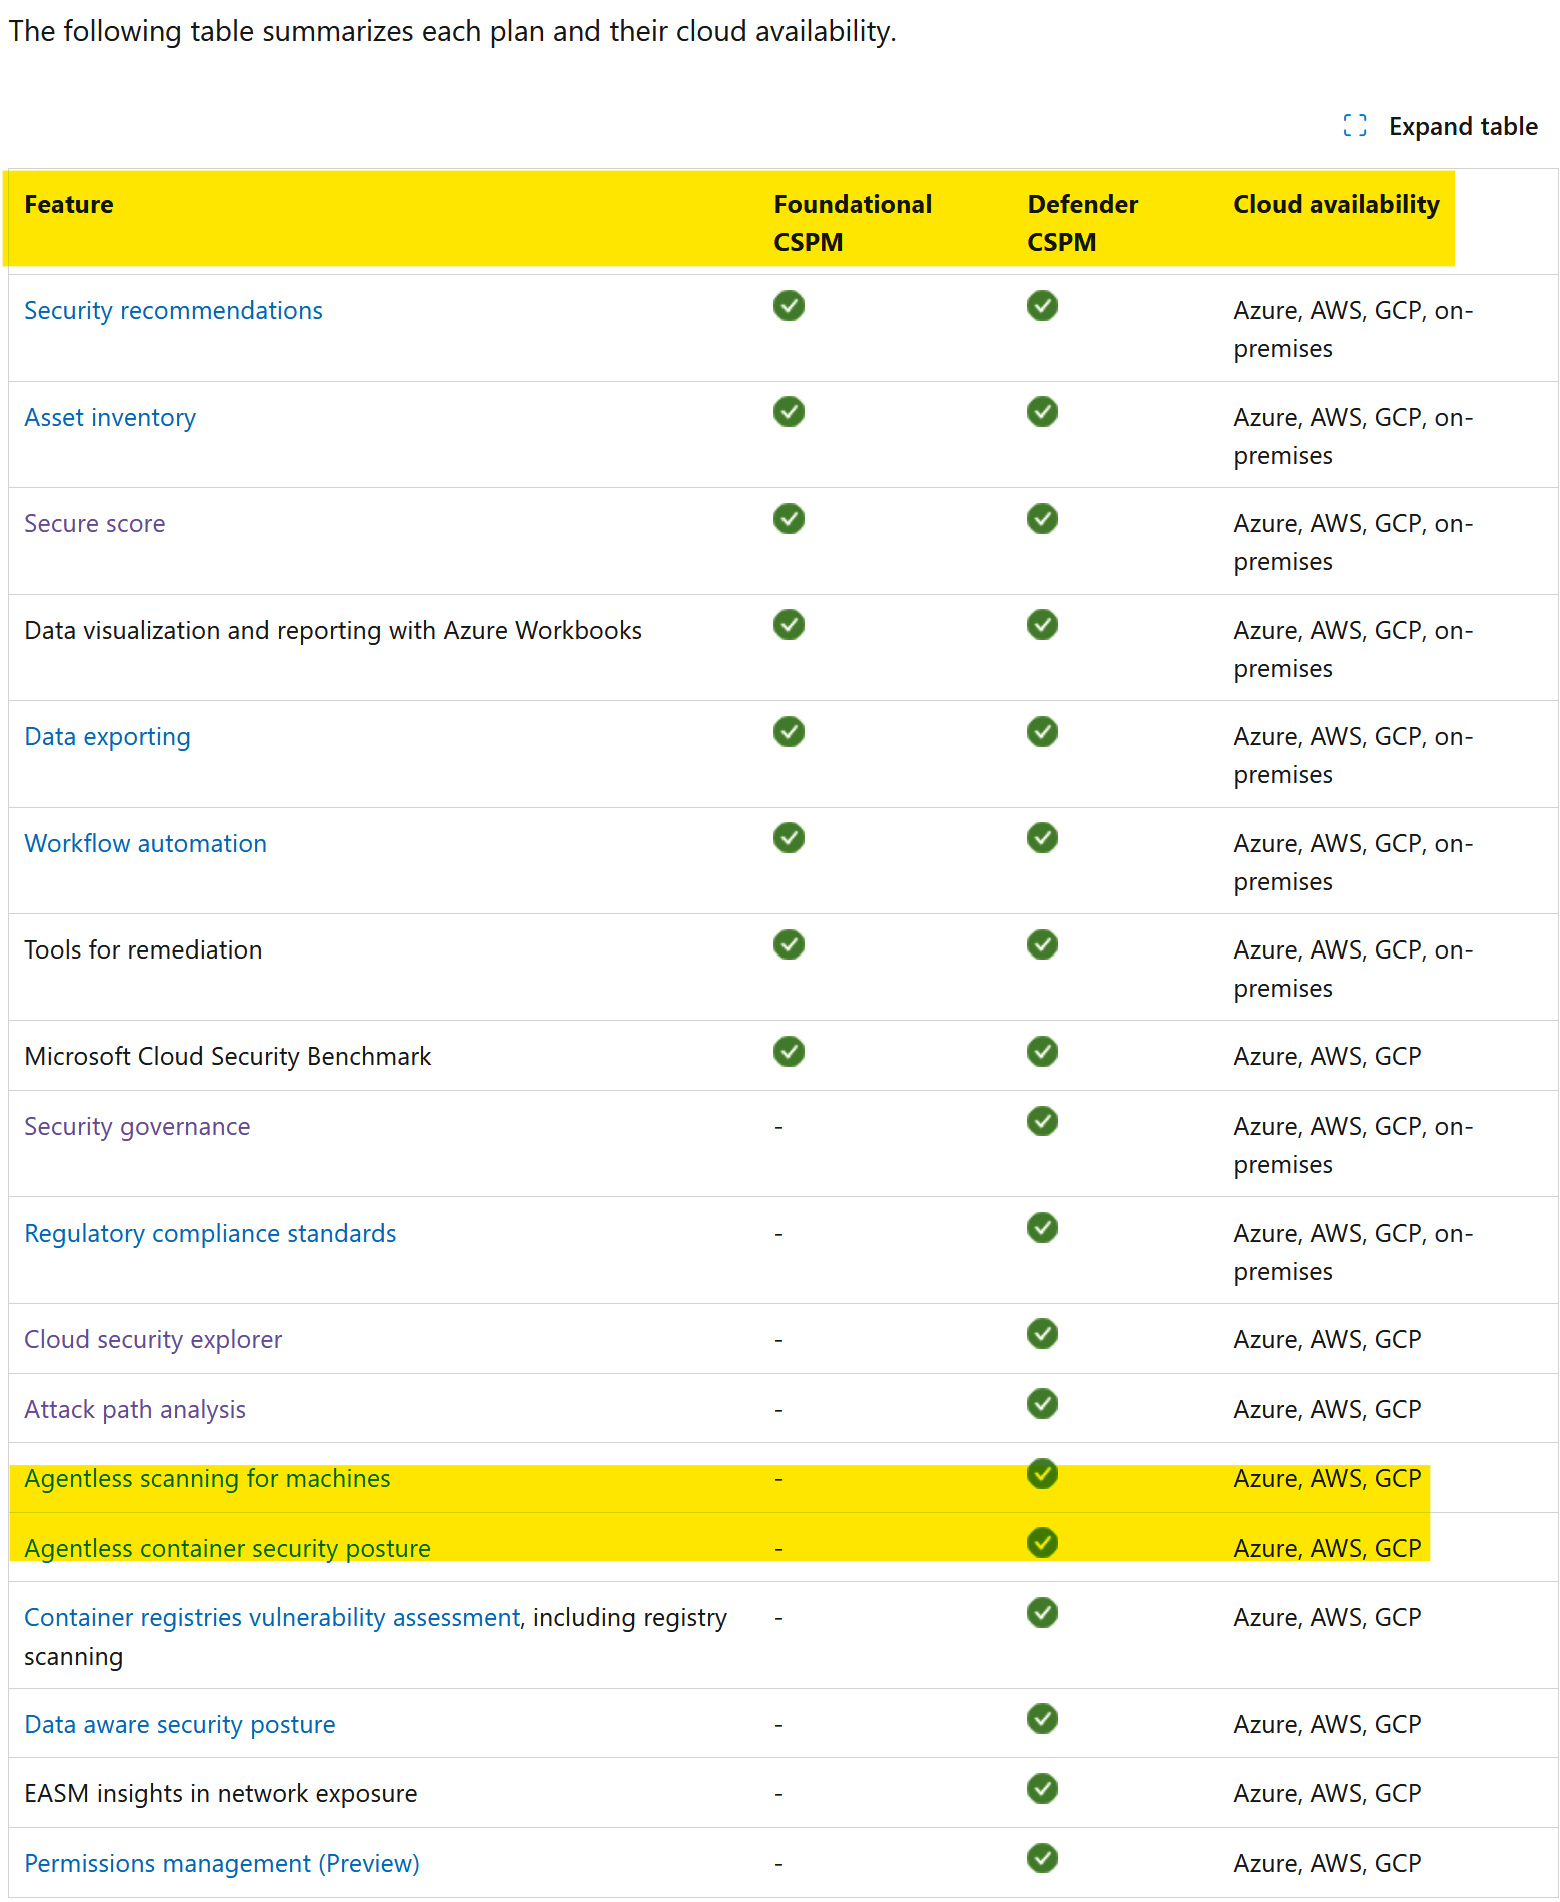1560x1902 pixels.
Task: Open the Security recommendations link
Action: coord(173,311)
